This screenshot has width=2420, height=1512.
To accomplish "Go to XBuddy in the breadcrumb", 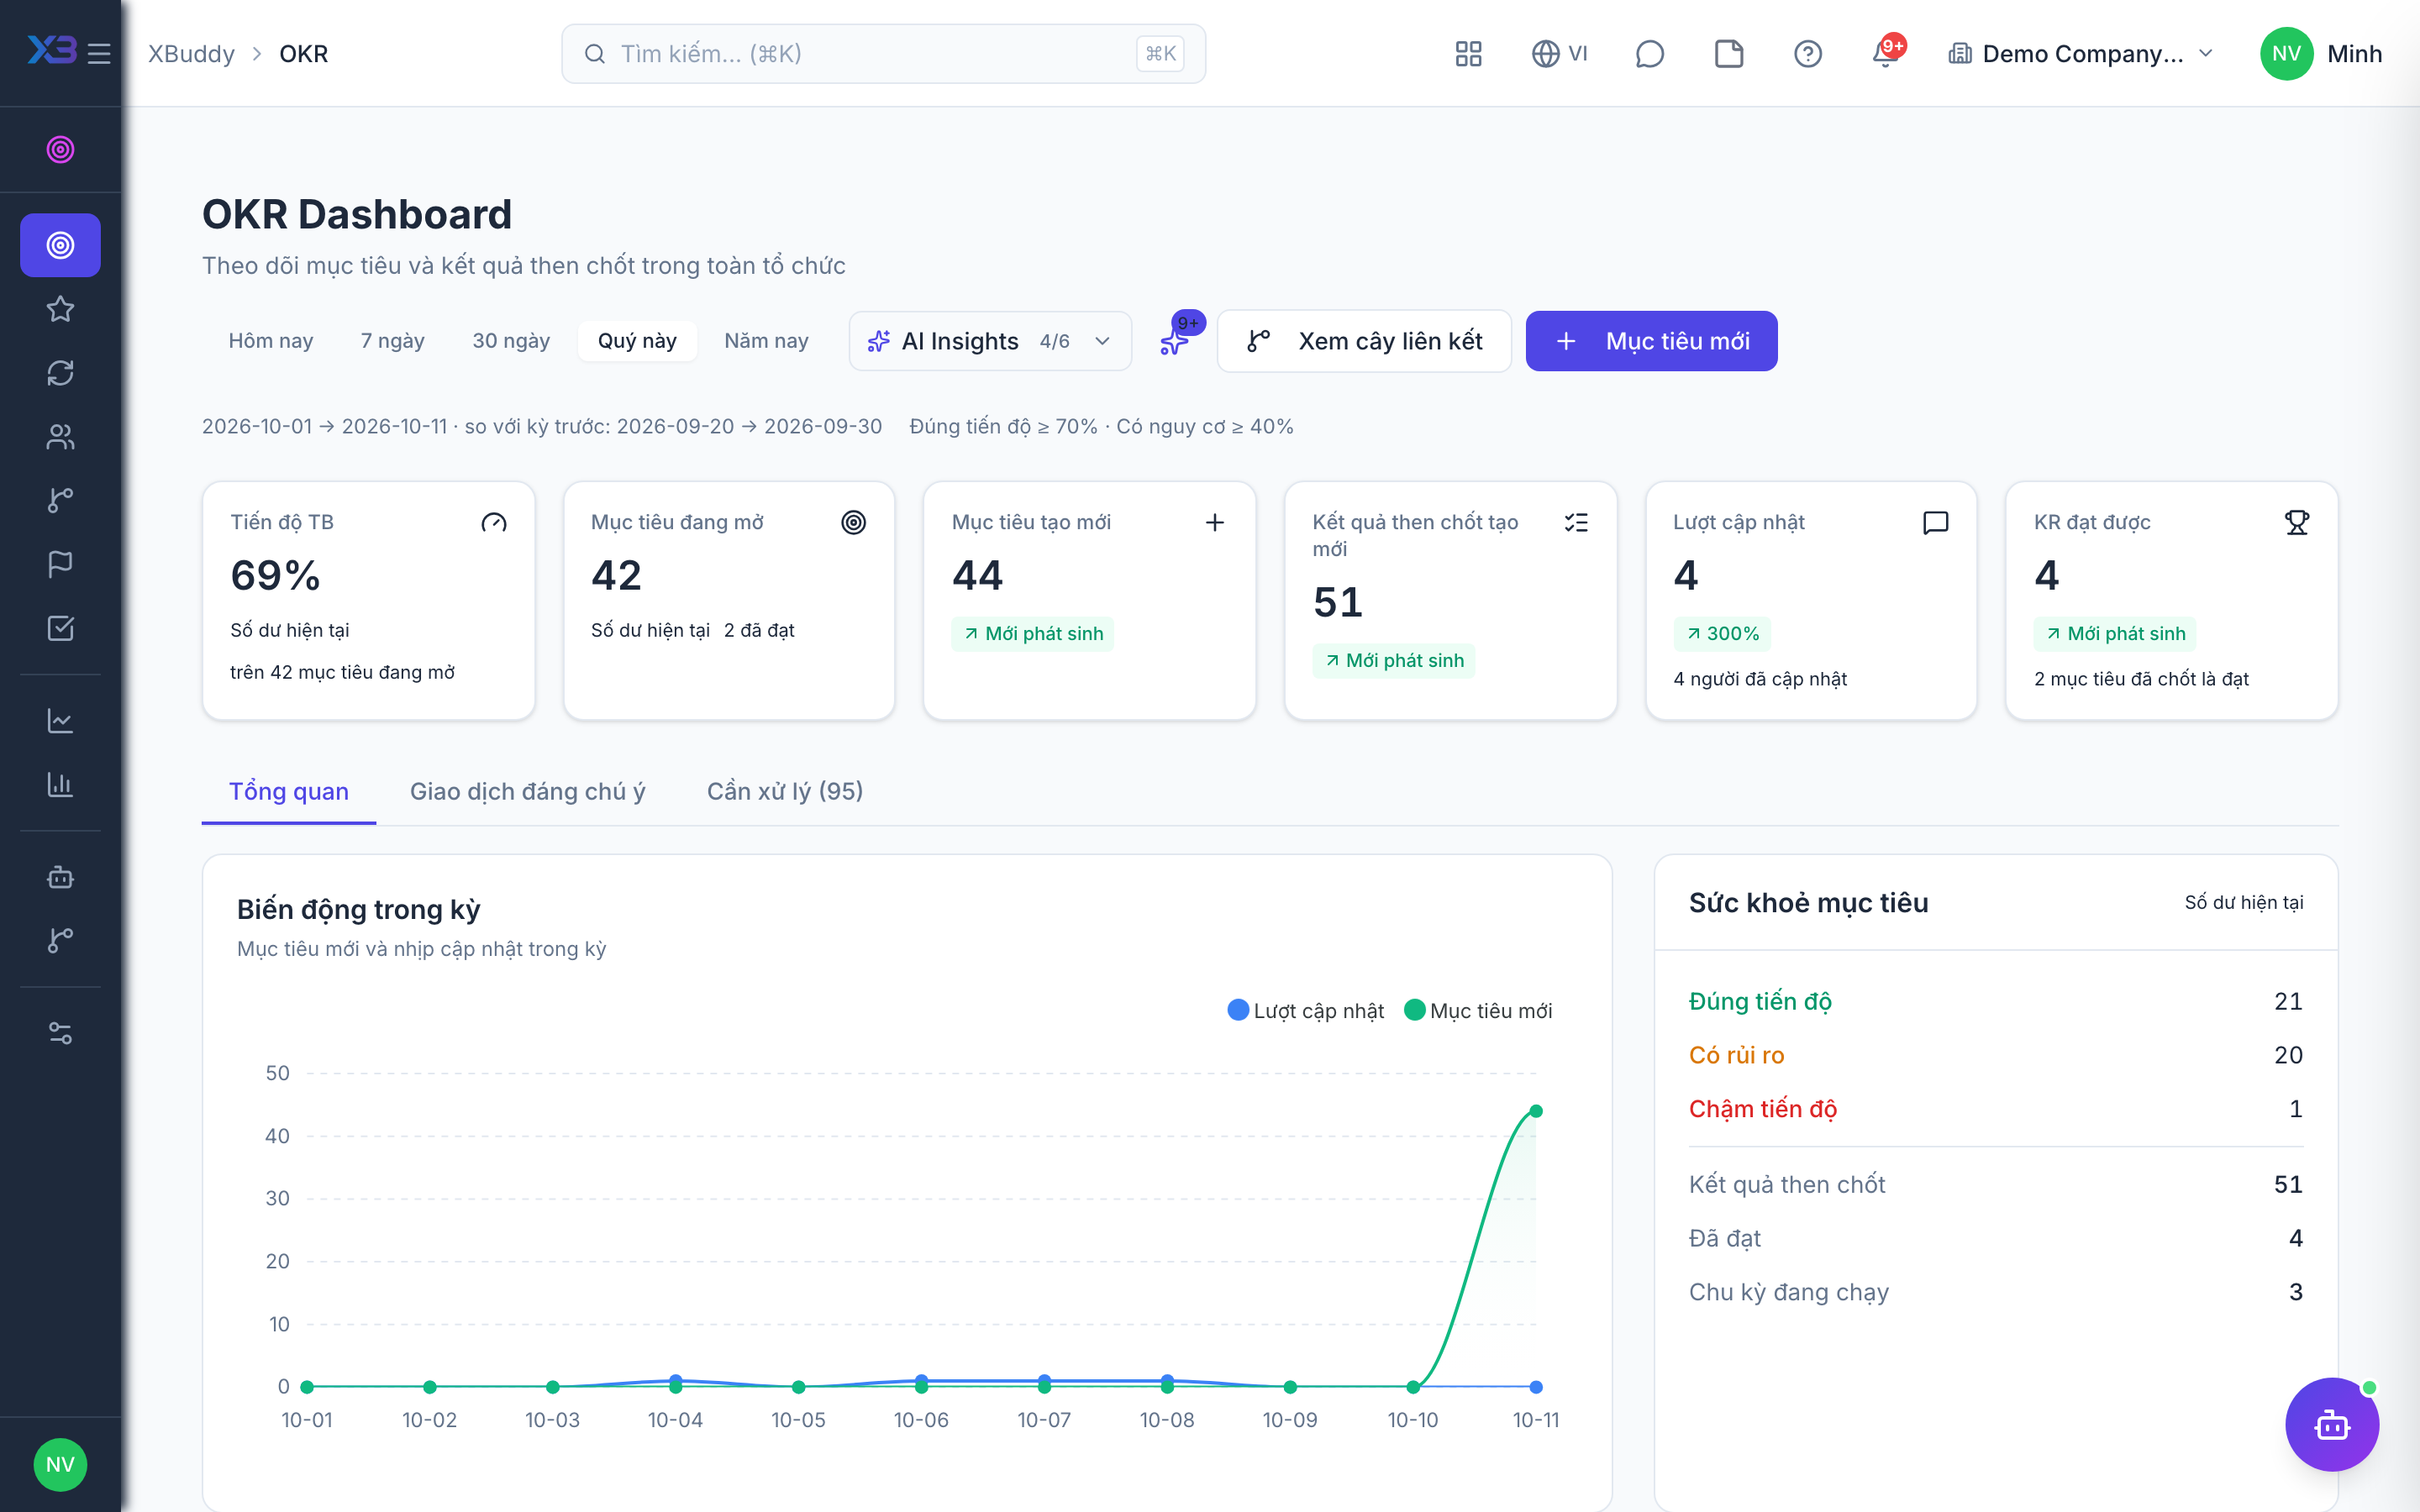I will (191, 54).
